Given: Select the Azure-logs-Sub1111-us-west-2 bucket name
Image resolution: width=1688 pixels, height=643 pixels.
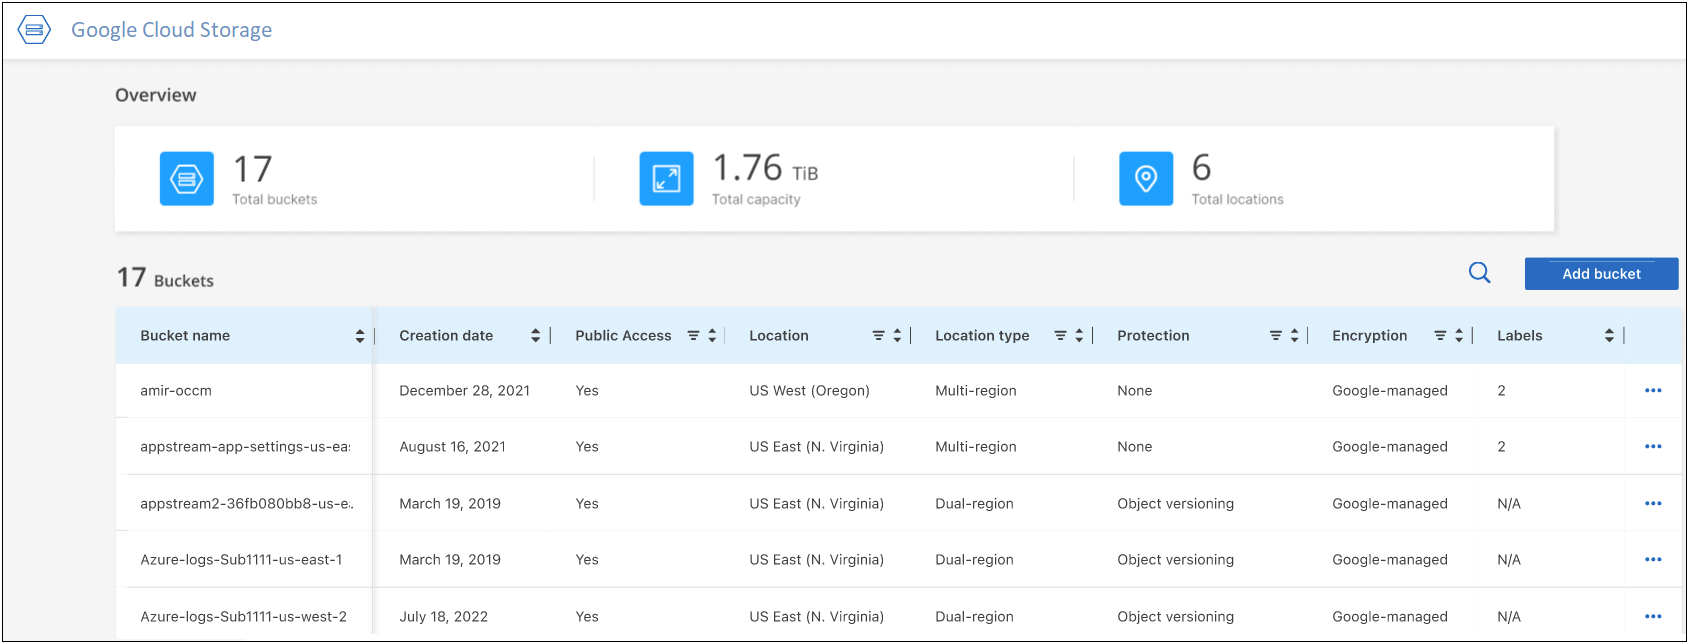Looking at the screenshot, I should 243,617.
